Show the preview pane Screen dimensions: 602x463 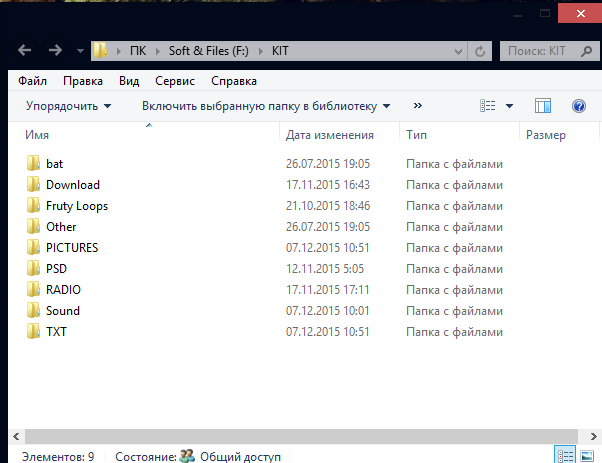[544, 106]
